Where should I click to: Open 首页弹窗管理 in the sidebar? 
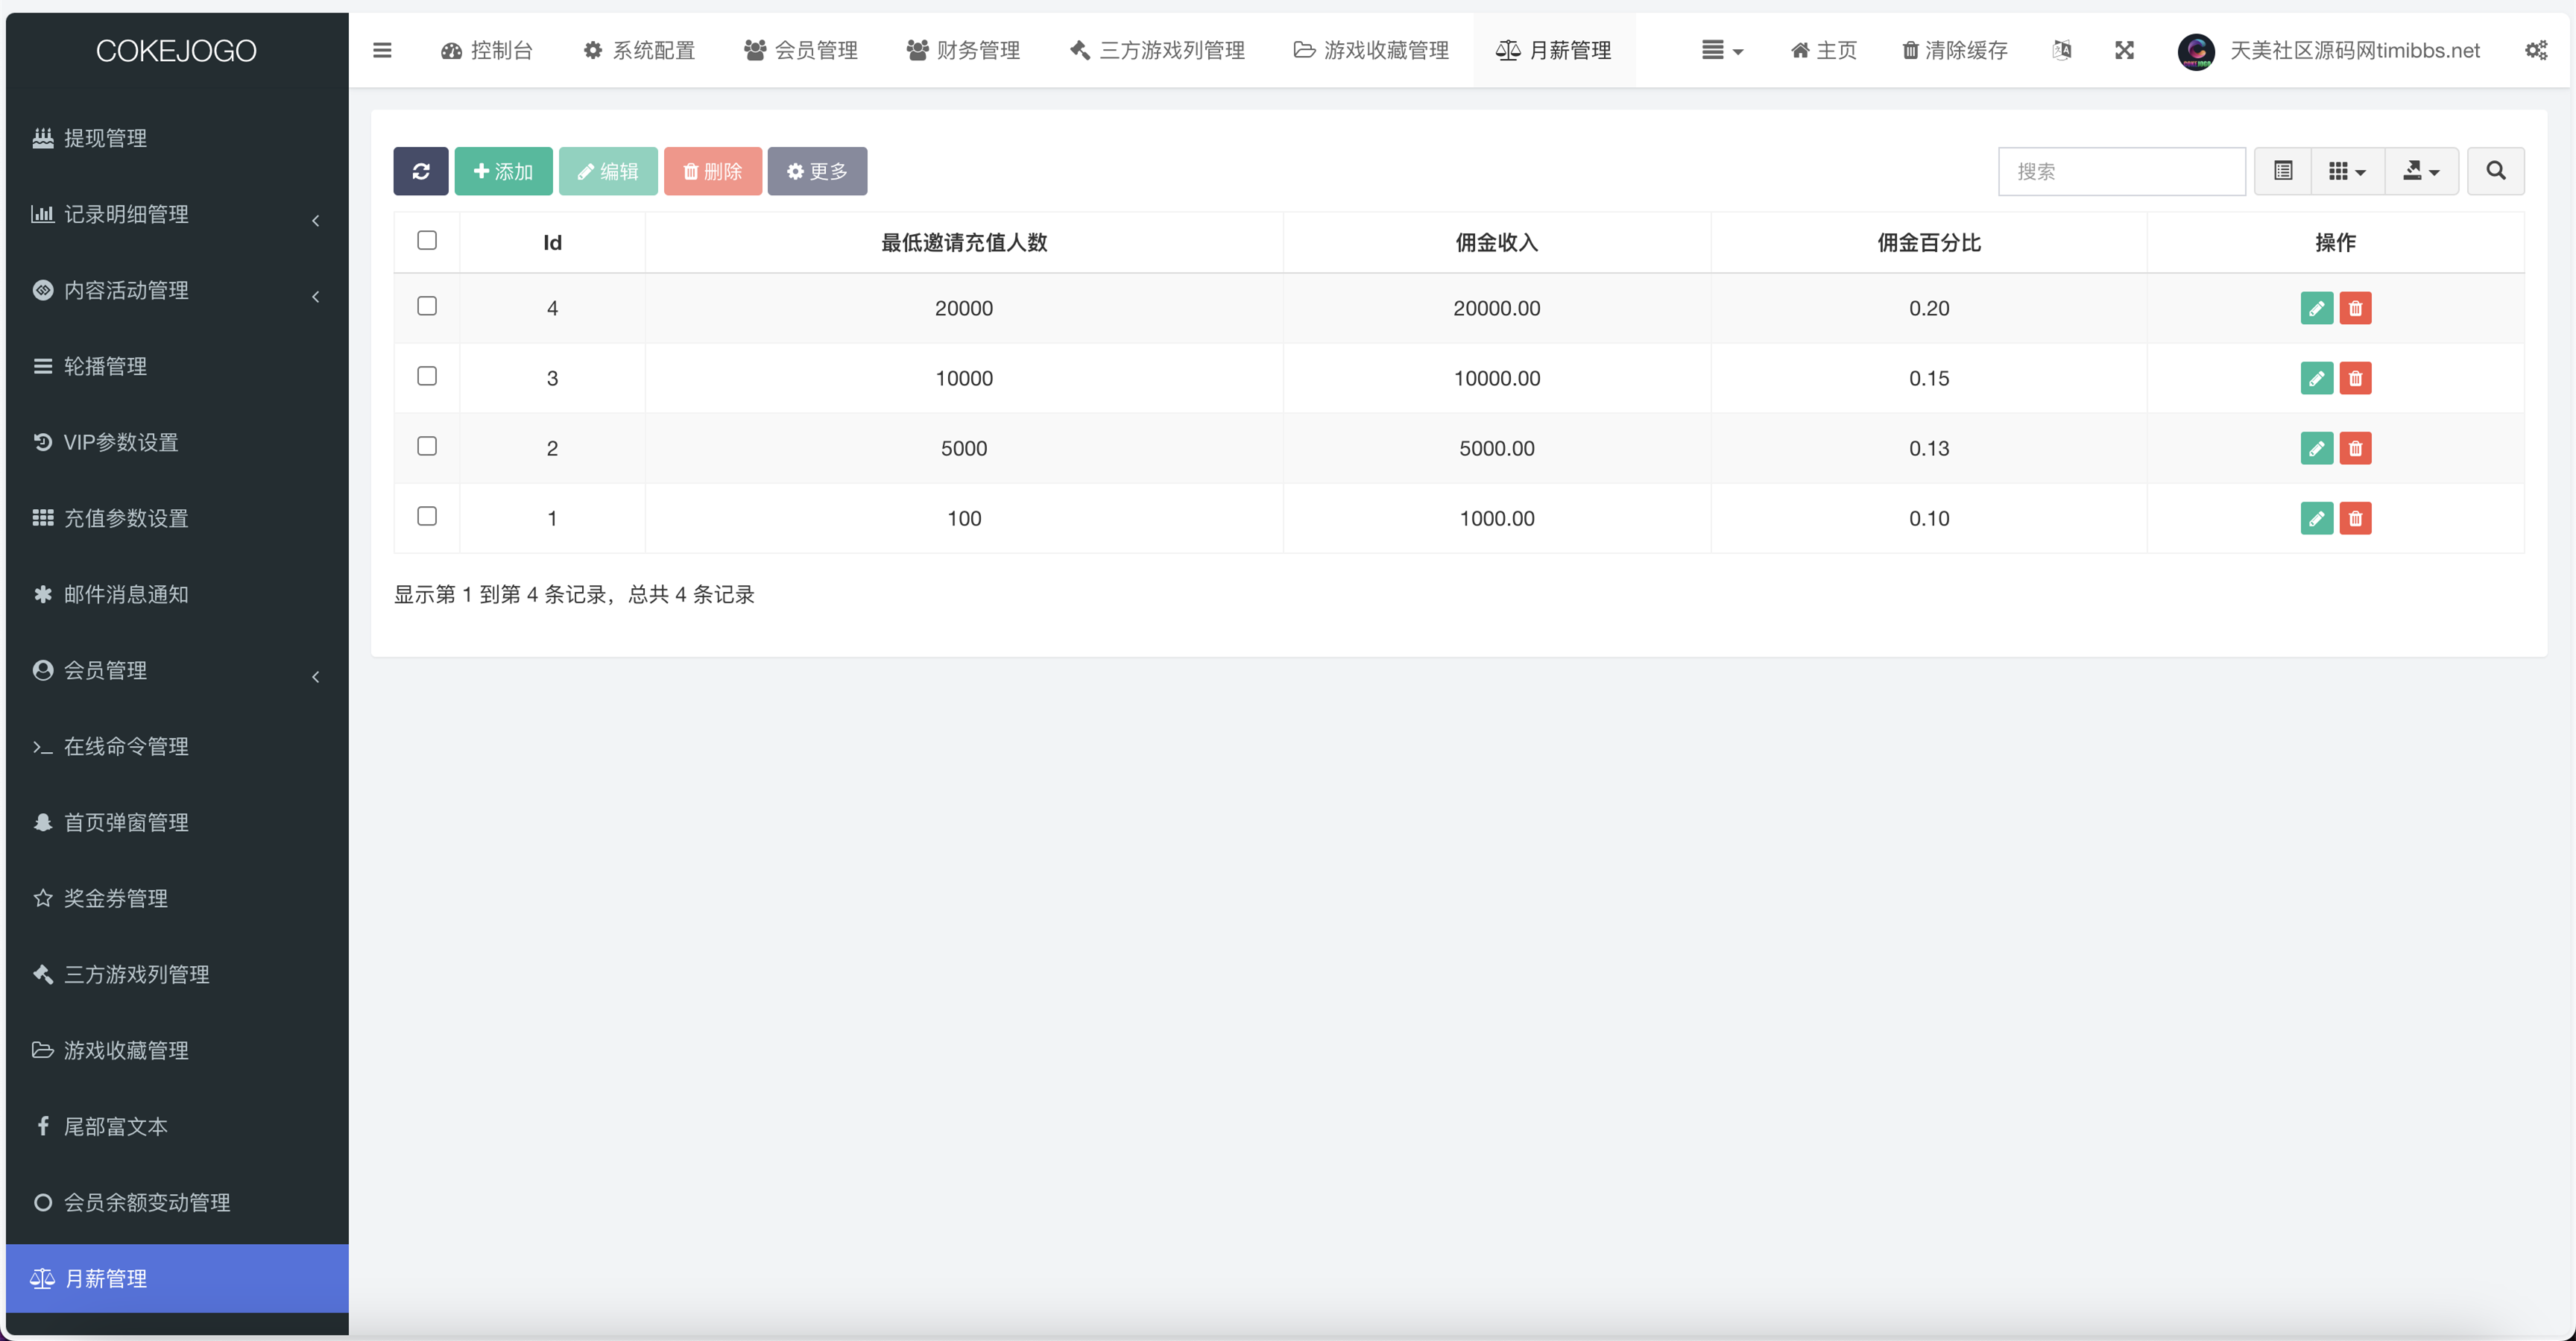click(126, 822)
